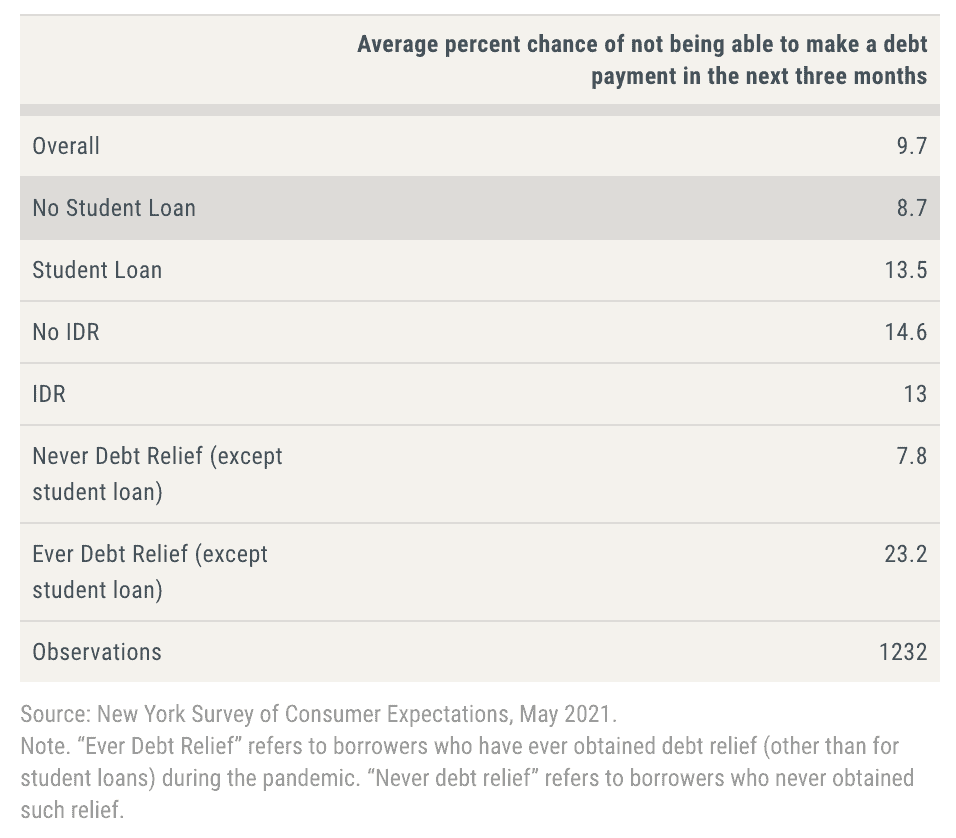Click the 23.2 value for Ever Debt Relief

[906, 554]
